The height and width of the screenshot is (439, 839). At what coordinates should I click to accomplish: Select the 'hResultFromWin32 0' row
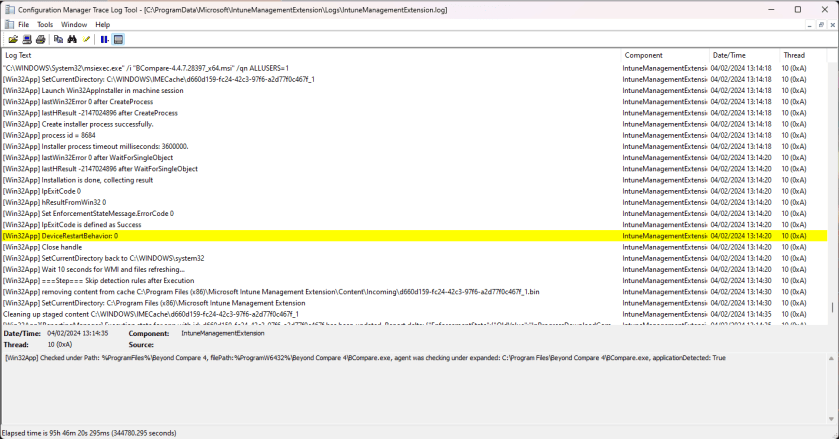[415, 202]
